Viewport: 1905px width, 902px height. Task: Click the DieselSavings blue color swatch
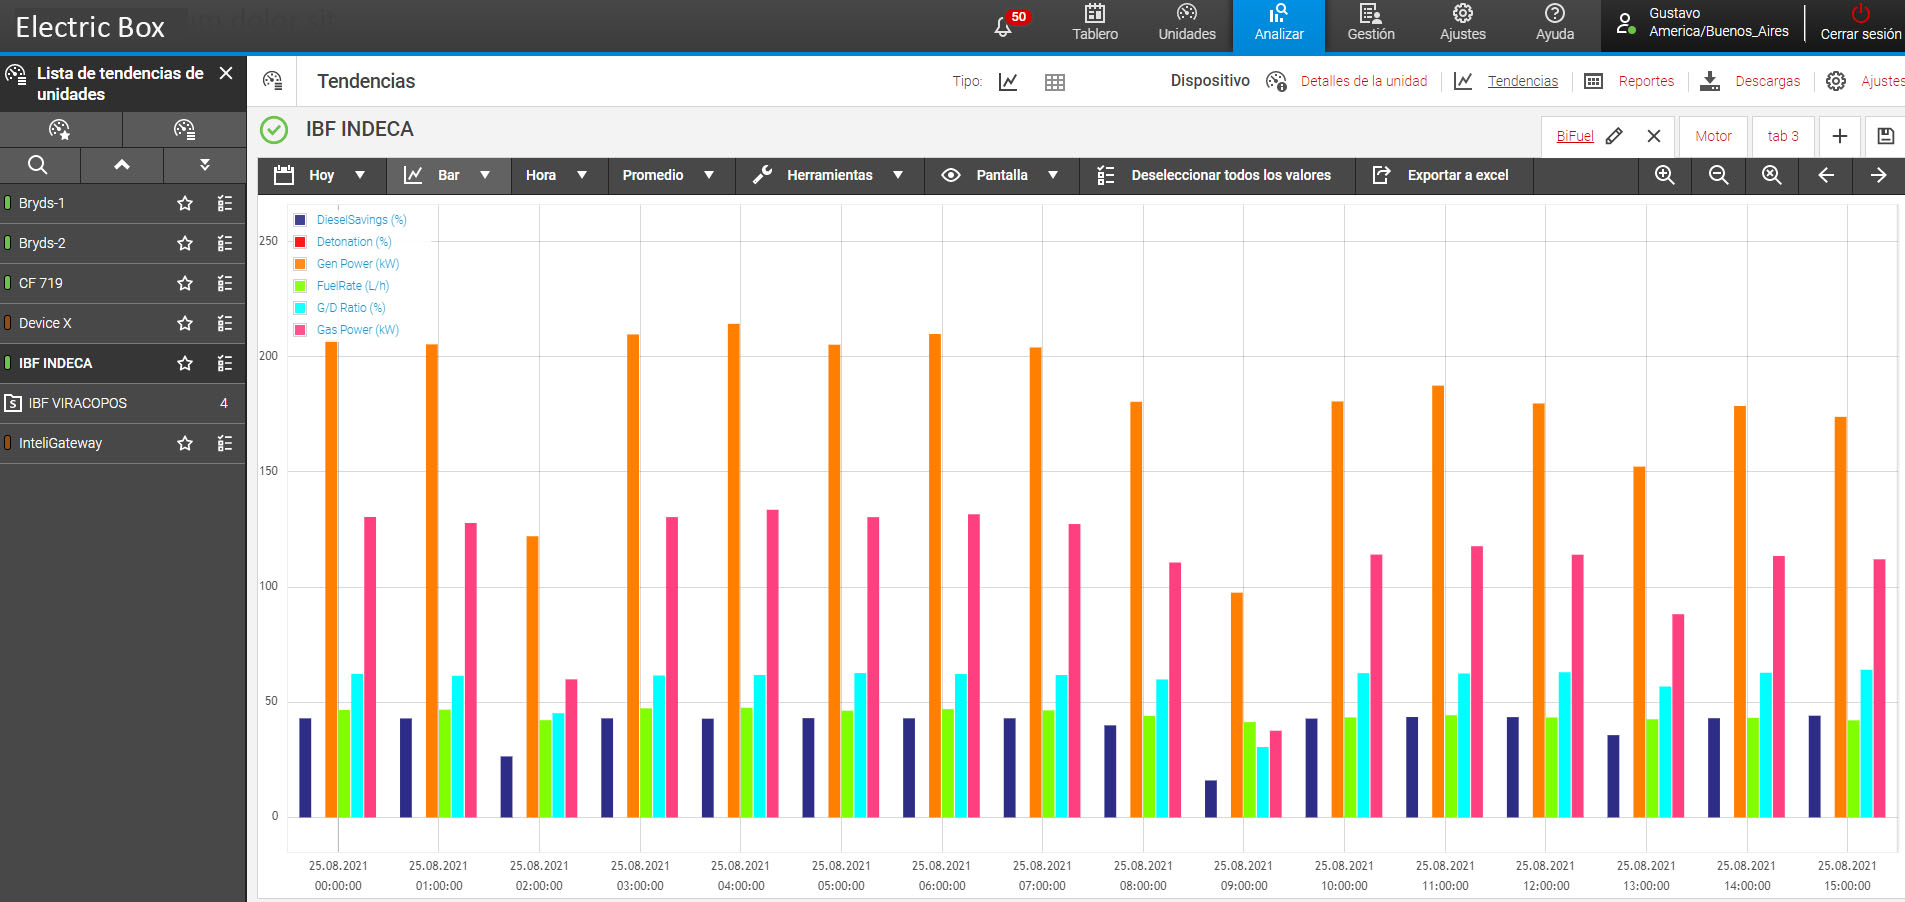[x=300, y=220]
